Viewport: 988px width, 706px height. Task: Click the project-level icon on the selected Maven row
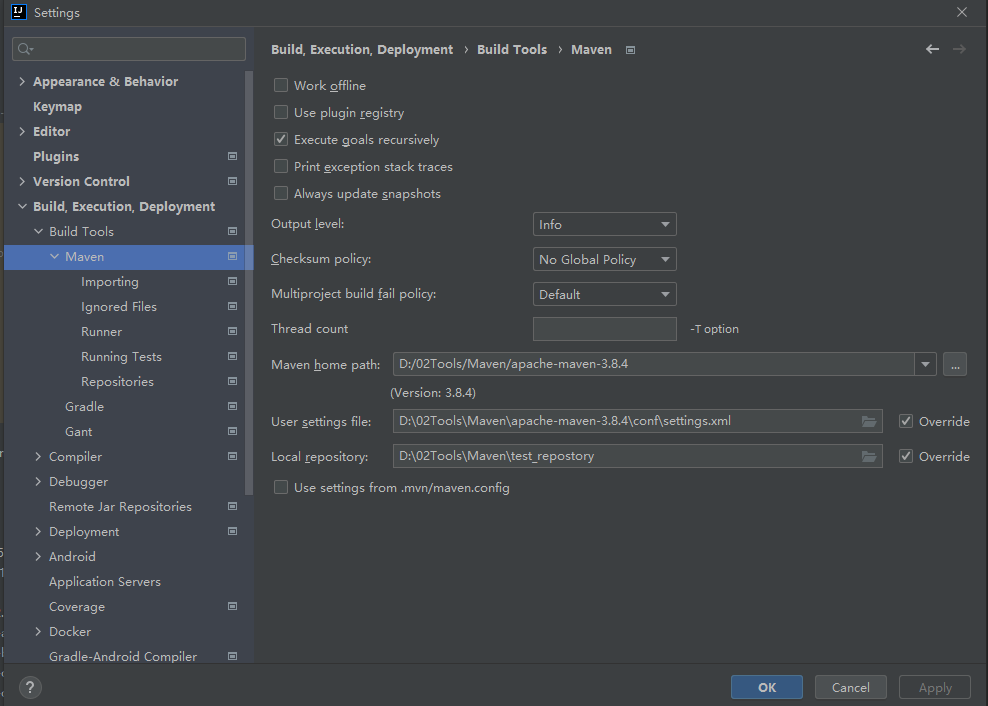[233, 257]
